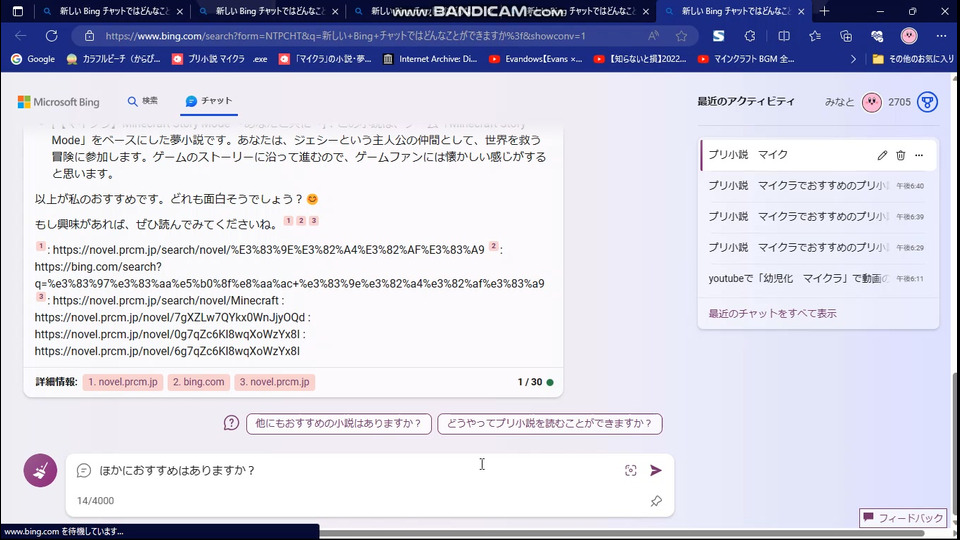Image resolution: width=960 pixels, height=540 pixels.
Task: Open recent chat from 午後6:39
Action: point(818,217)
